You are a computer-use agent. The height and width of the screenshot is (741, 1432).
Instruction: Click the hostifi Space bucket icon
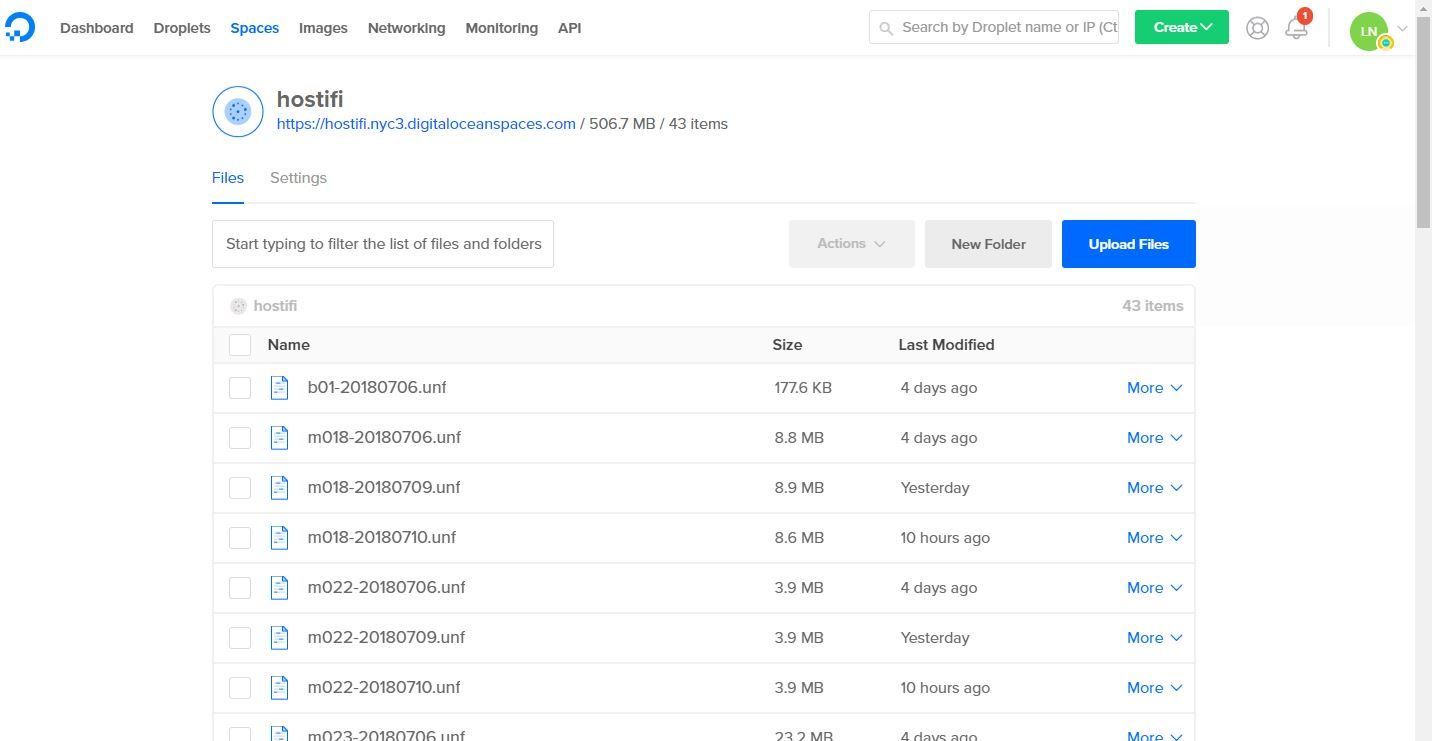click(237, 110)
